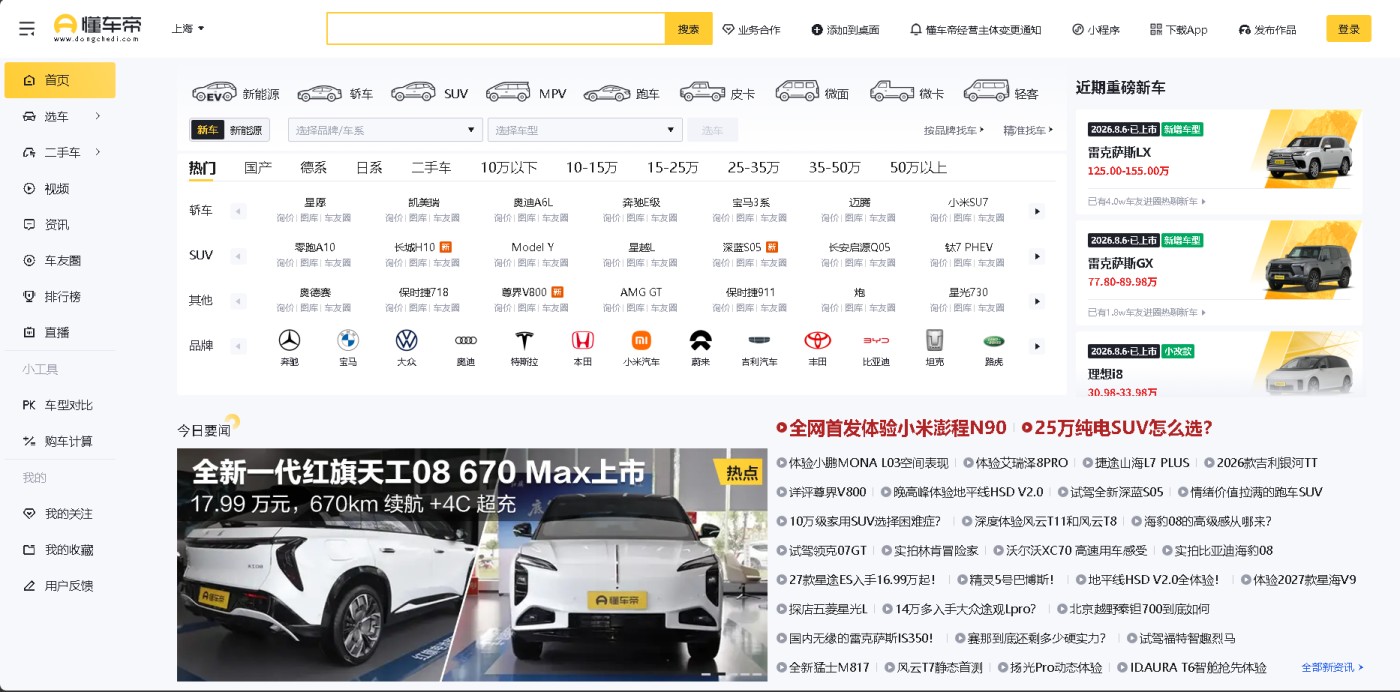Select the 轻客 light bus icon

point(986,92)
